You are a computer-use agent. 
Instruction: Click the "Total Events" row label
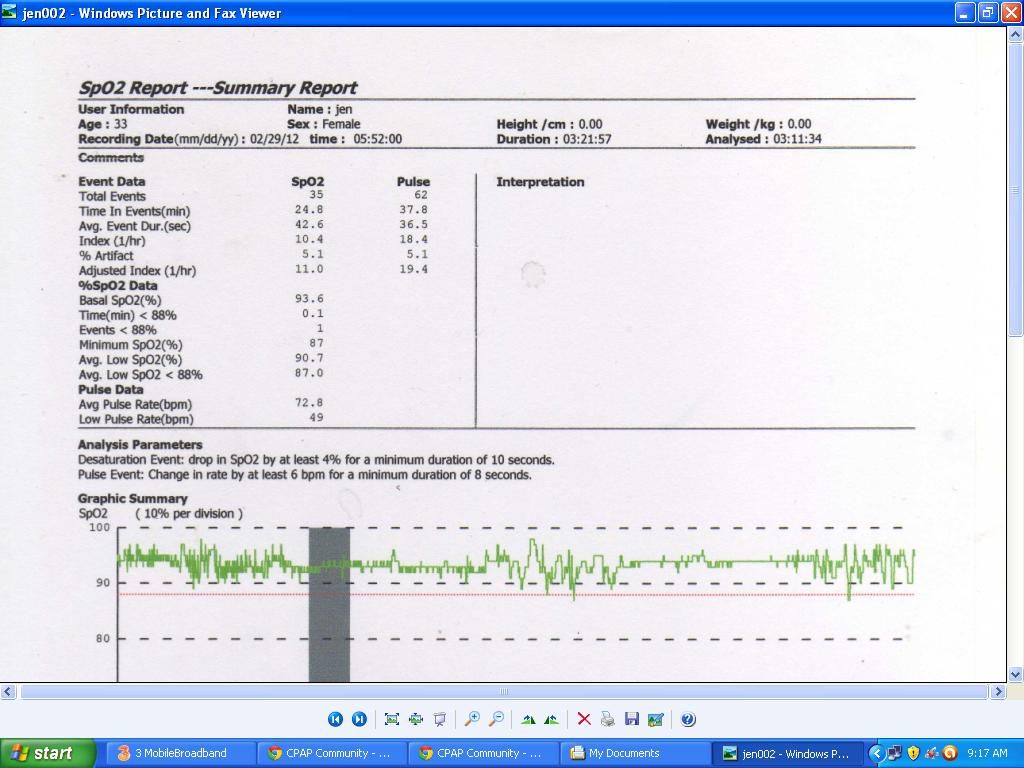coord(112,196)
